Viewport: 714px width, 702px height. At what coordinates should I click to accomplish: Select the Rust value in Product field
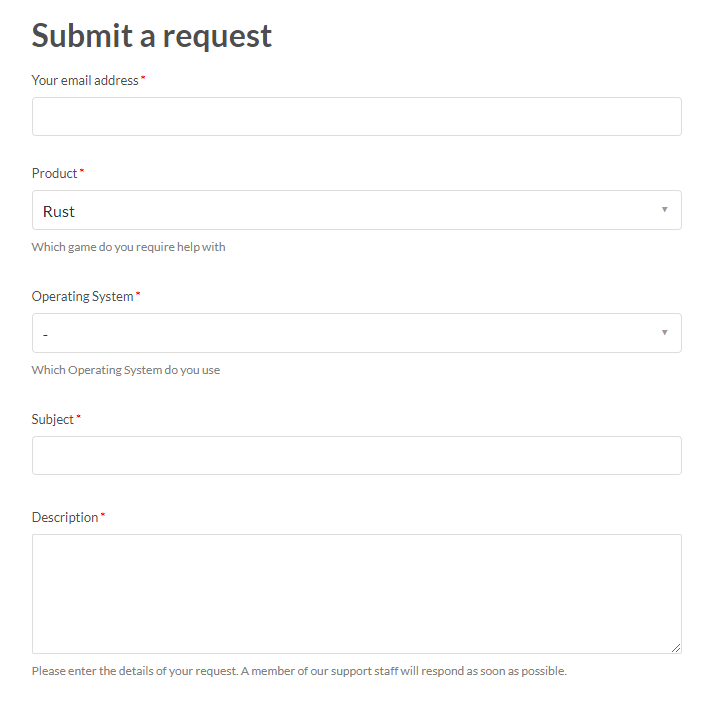pyautogui.click(x=59, y=212)
